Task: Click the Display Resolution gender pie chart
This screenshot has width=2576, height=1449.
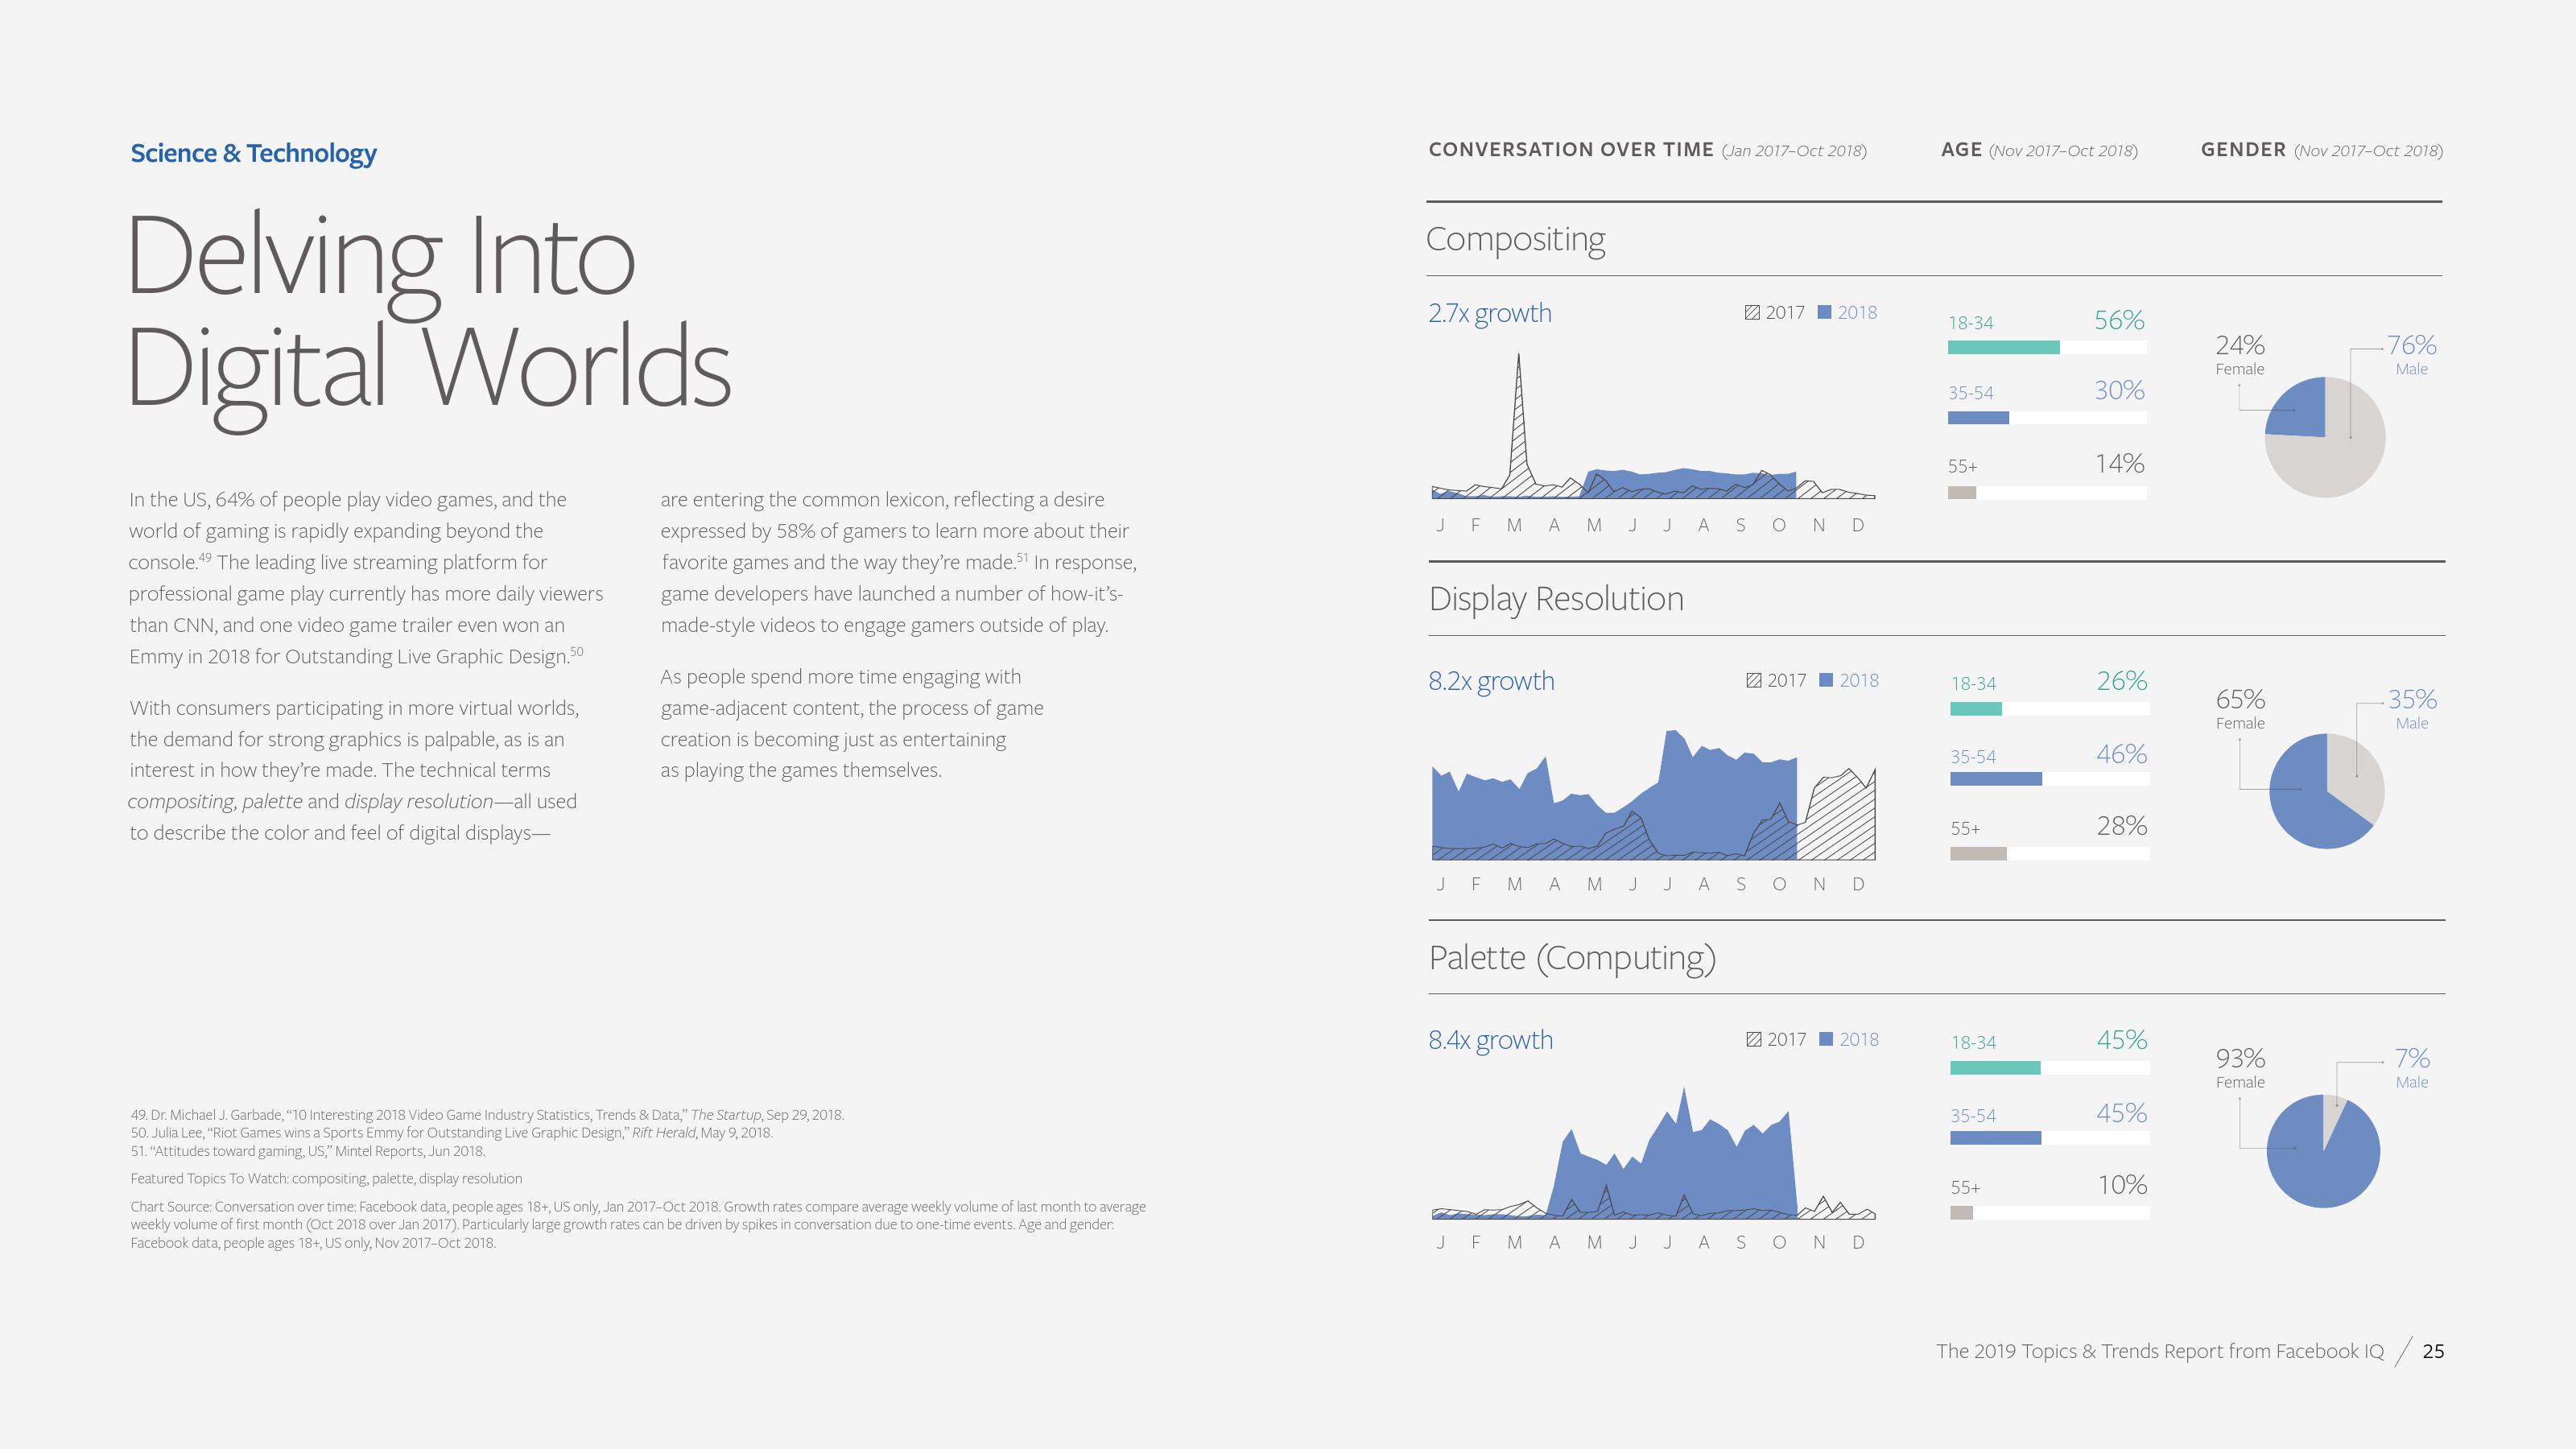Action: (x=2326, y=791)
